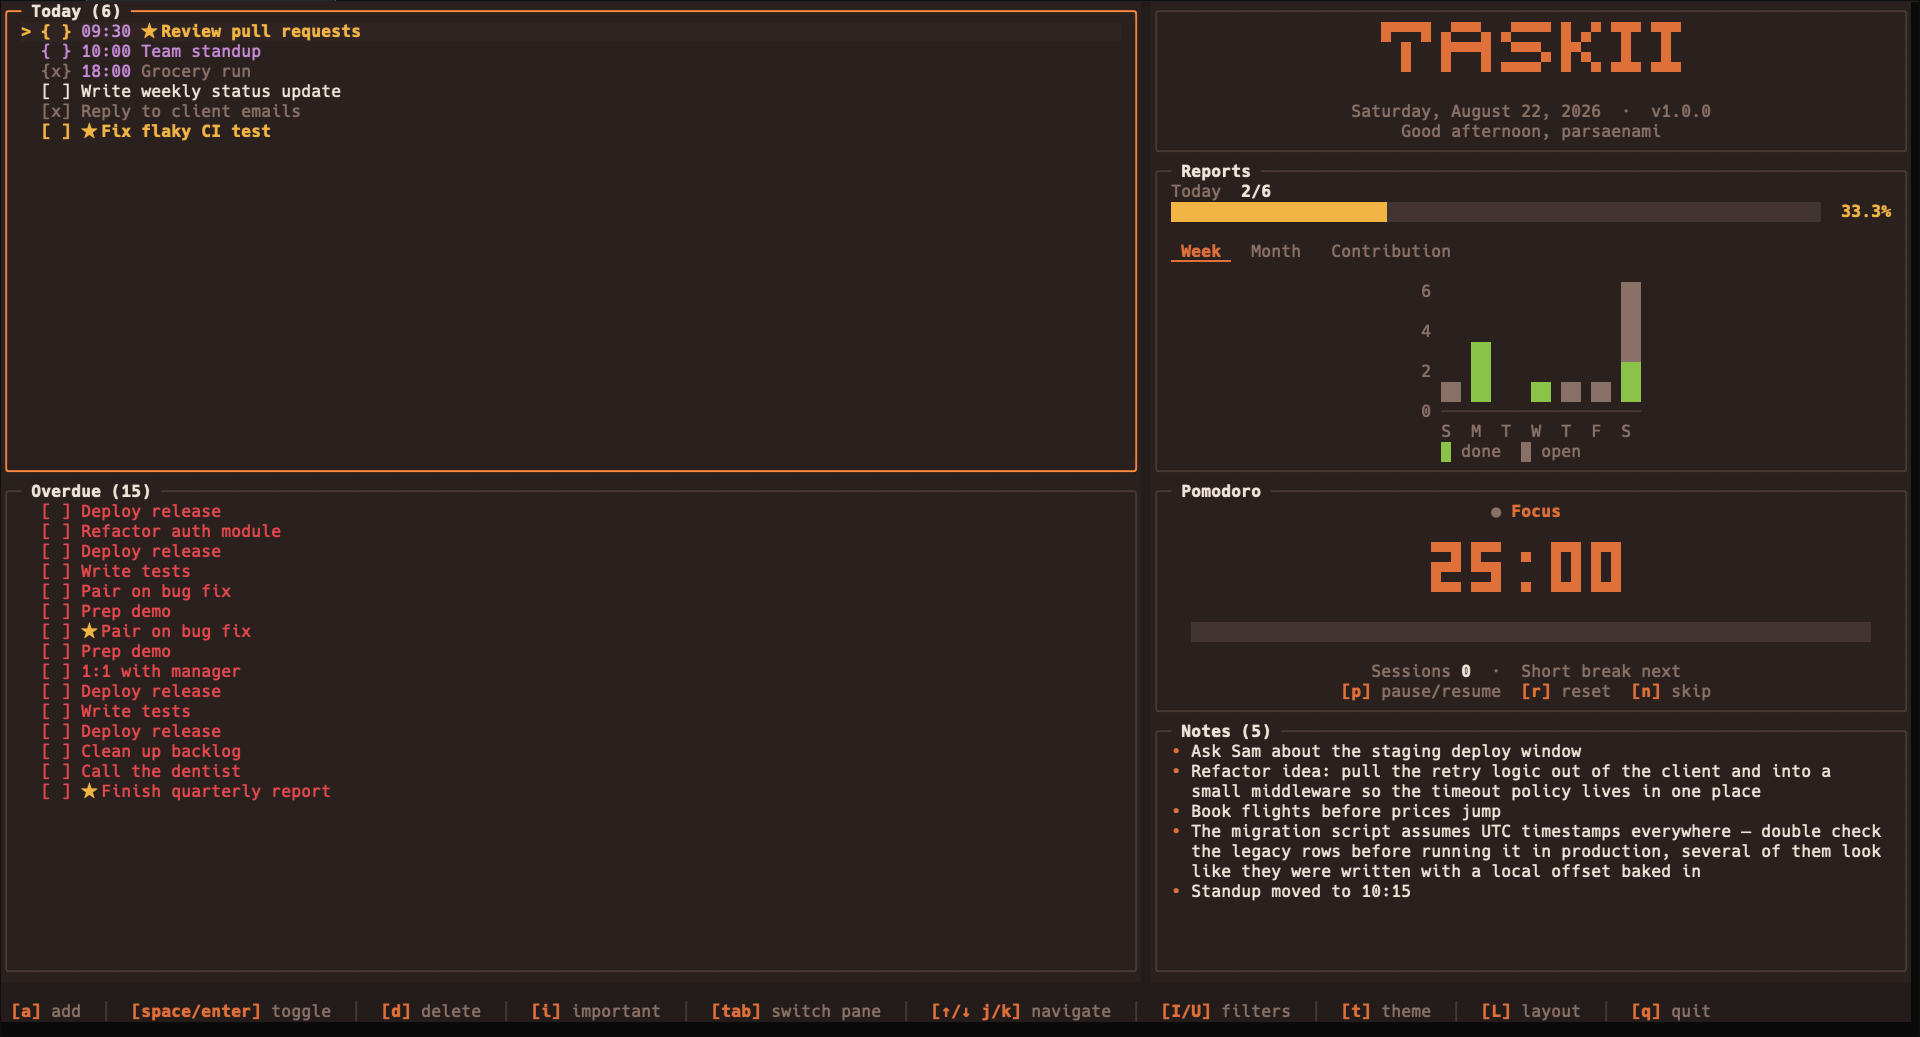Viewport: 1920px width, 1037px height.
Task: Click the Pomodoro timer progress bar
Action: 1530,632
